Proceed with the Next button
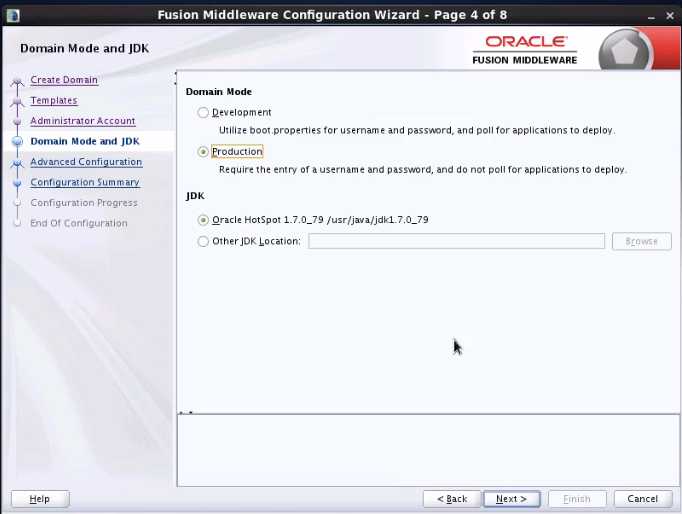Viewport: 682px width, 514px height. [x=512, y=499]
